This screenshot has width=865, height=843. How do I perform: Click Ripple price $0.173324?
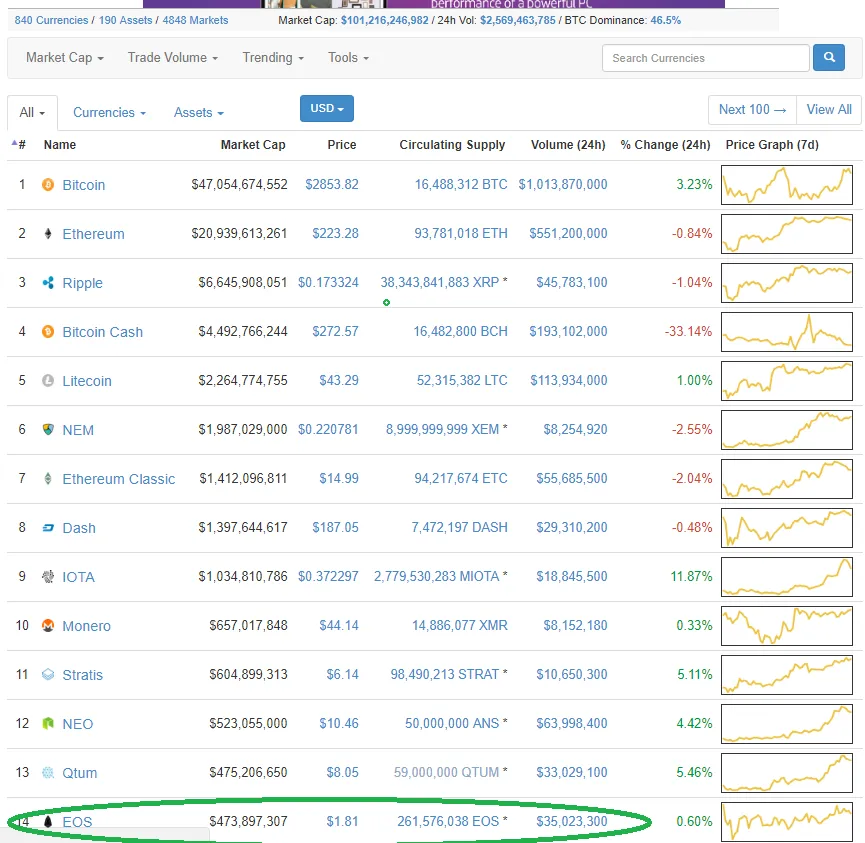coord(328,282)
